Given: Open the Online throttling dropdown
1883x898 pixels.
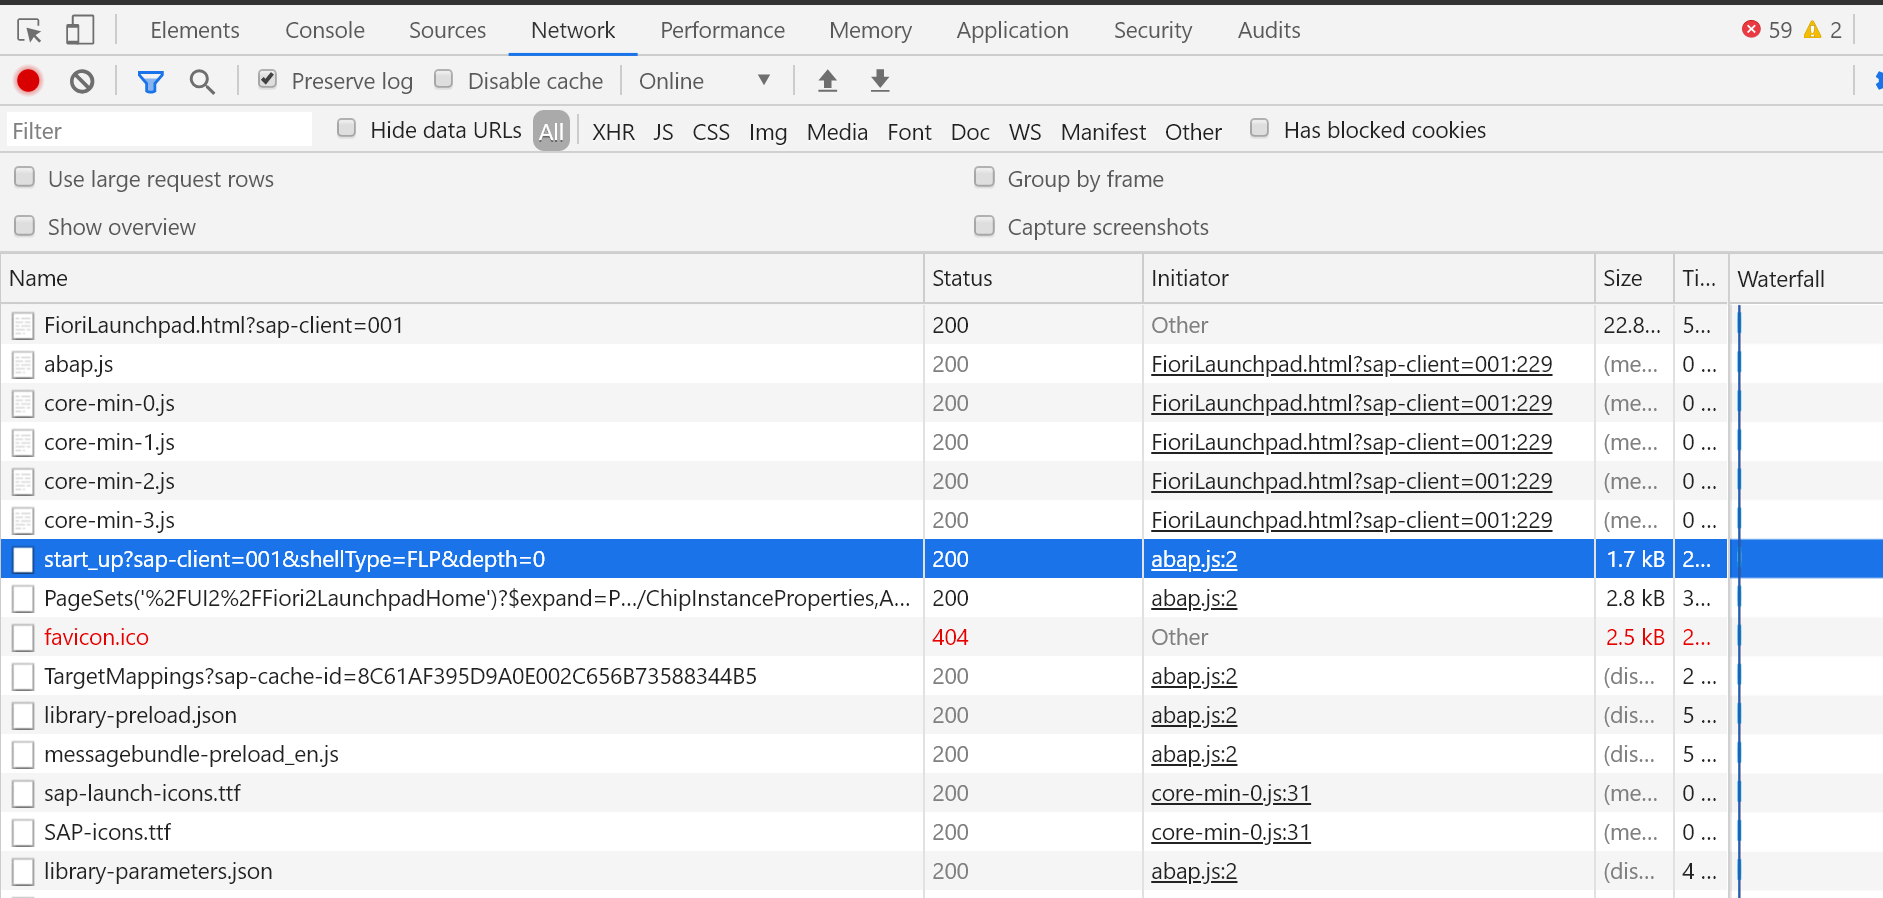Looking at the screenshot, I should coord(704,81).
